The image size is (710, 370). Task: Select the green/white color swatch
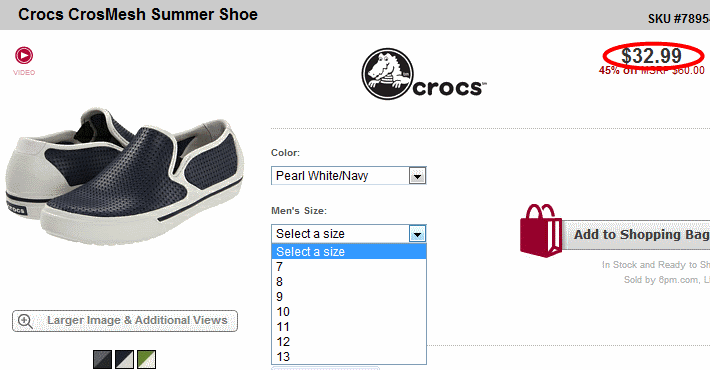point(147,359)
